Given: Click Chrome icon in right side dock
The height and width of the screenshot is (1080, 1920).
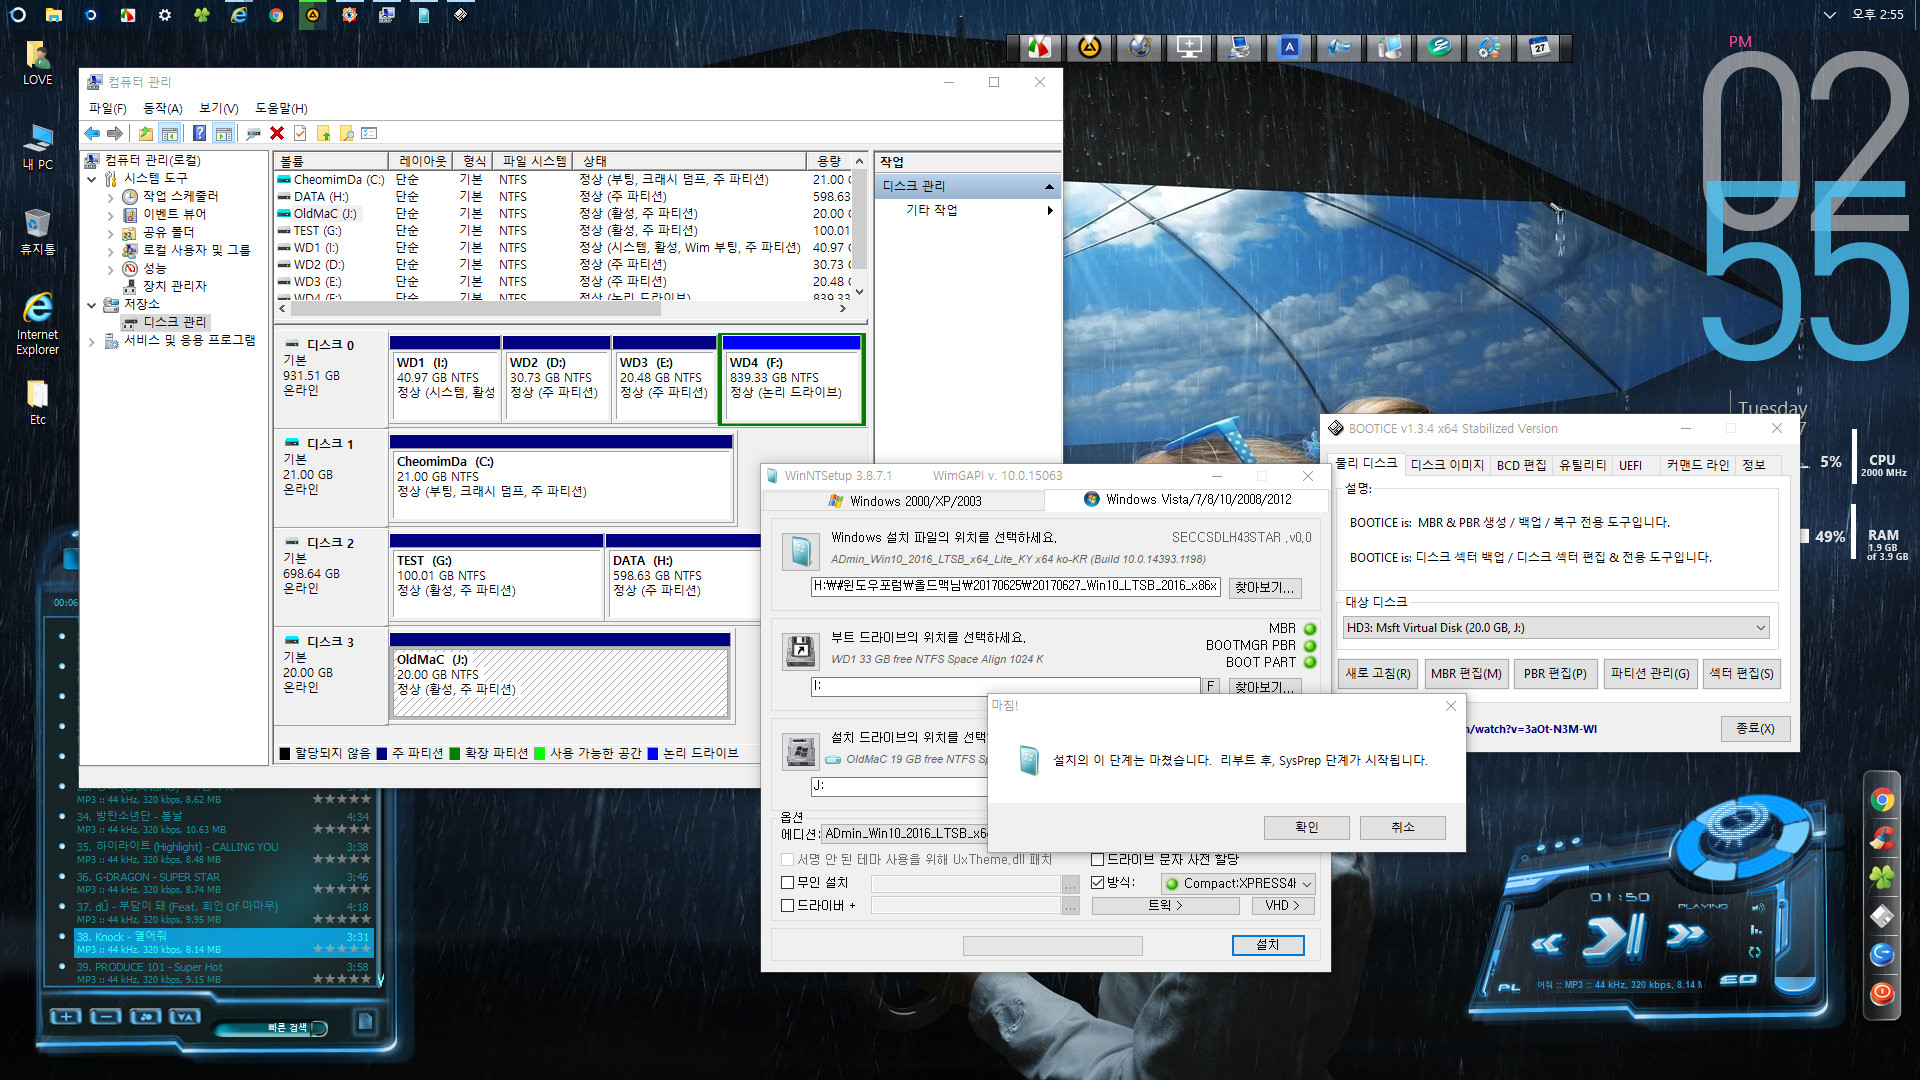Looking at the screenshot, I should click(1882, 799).
